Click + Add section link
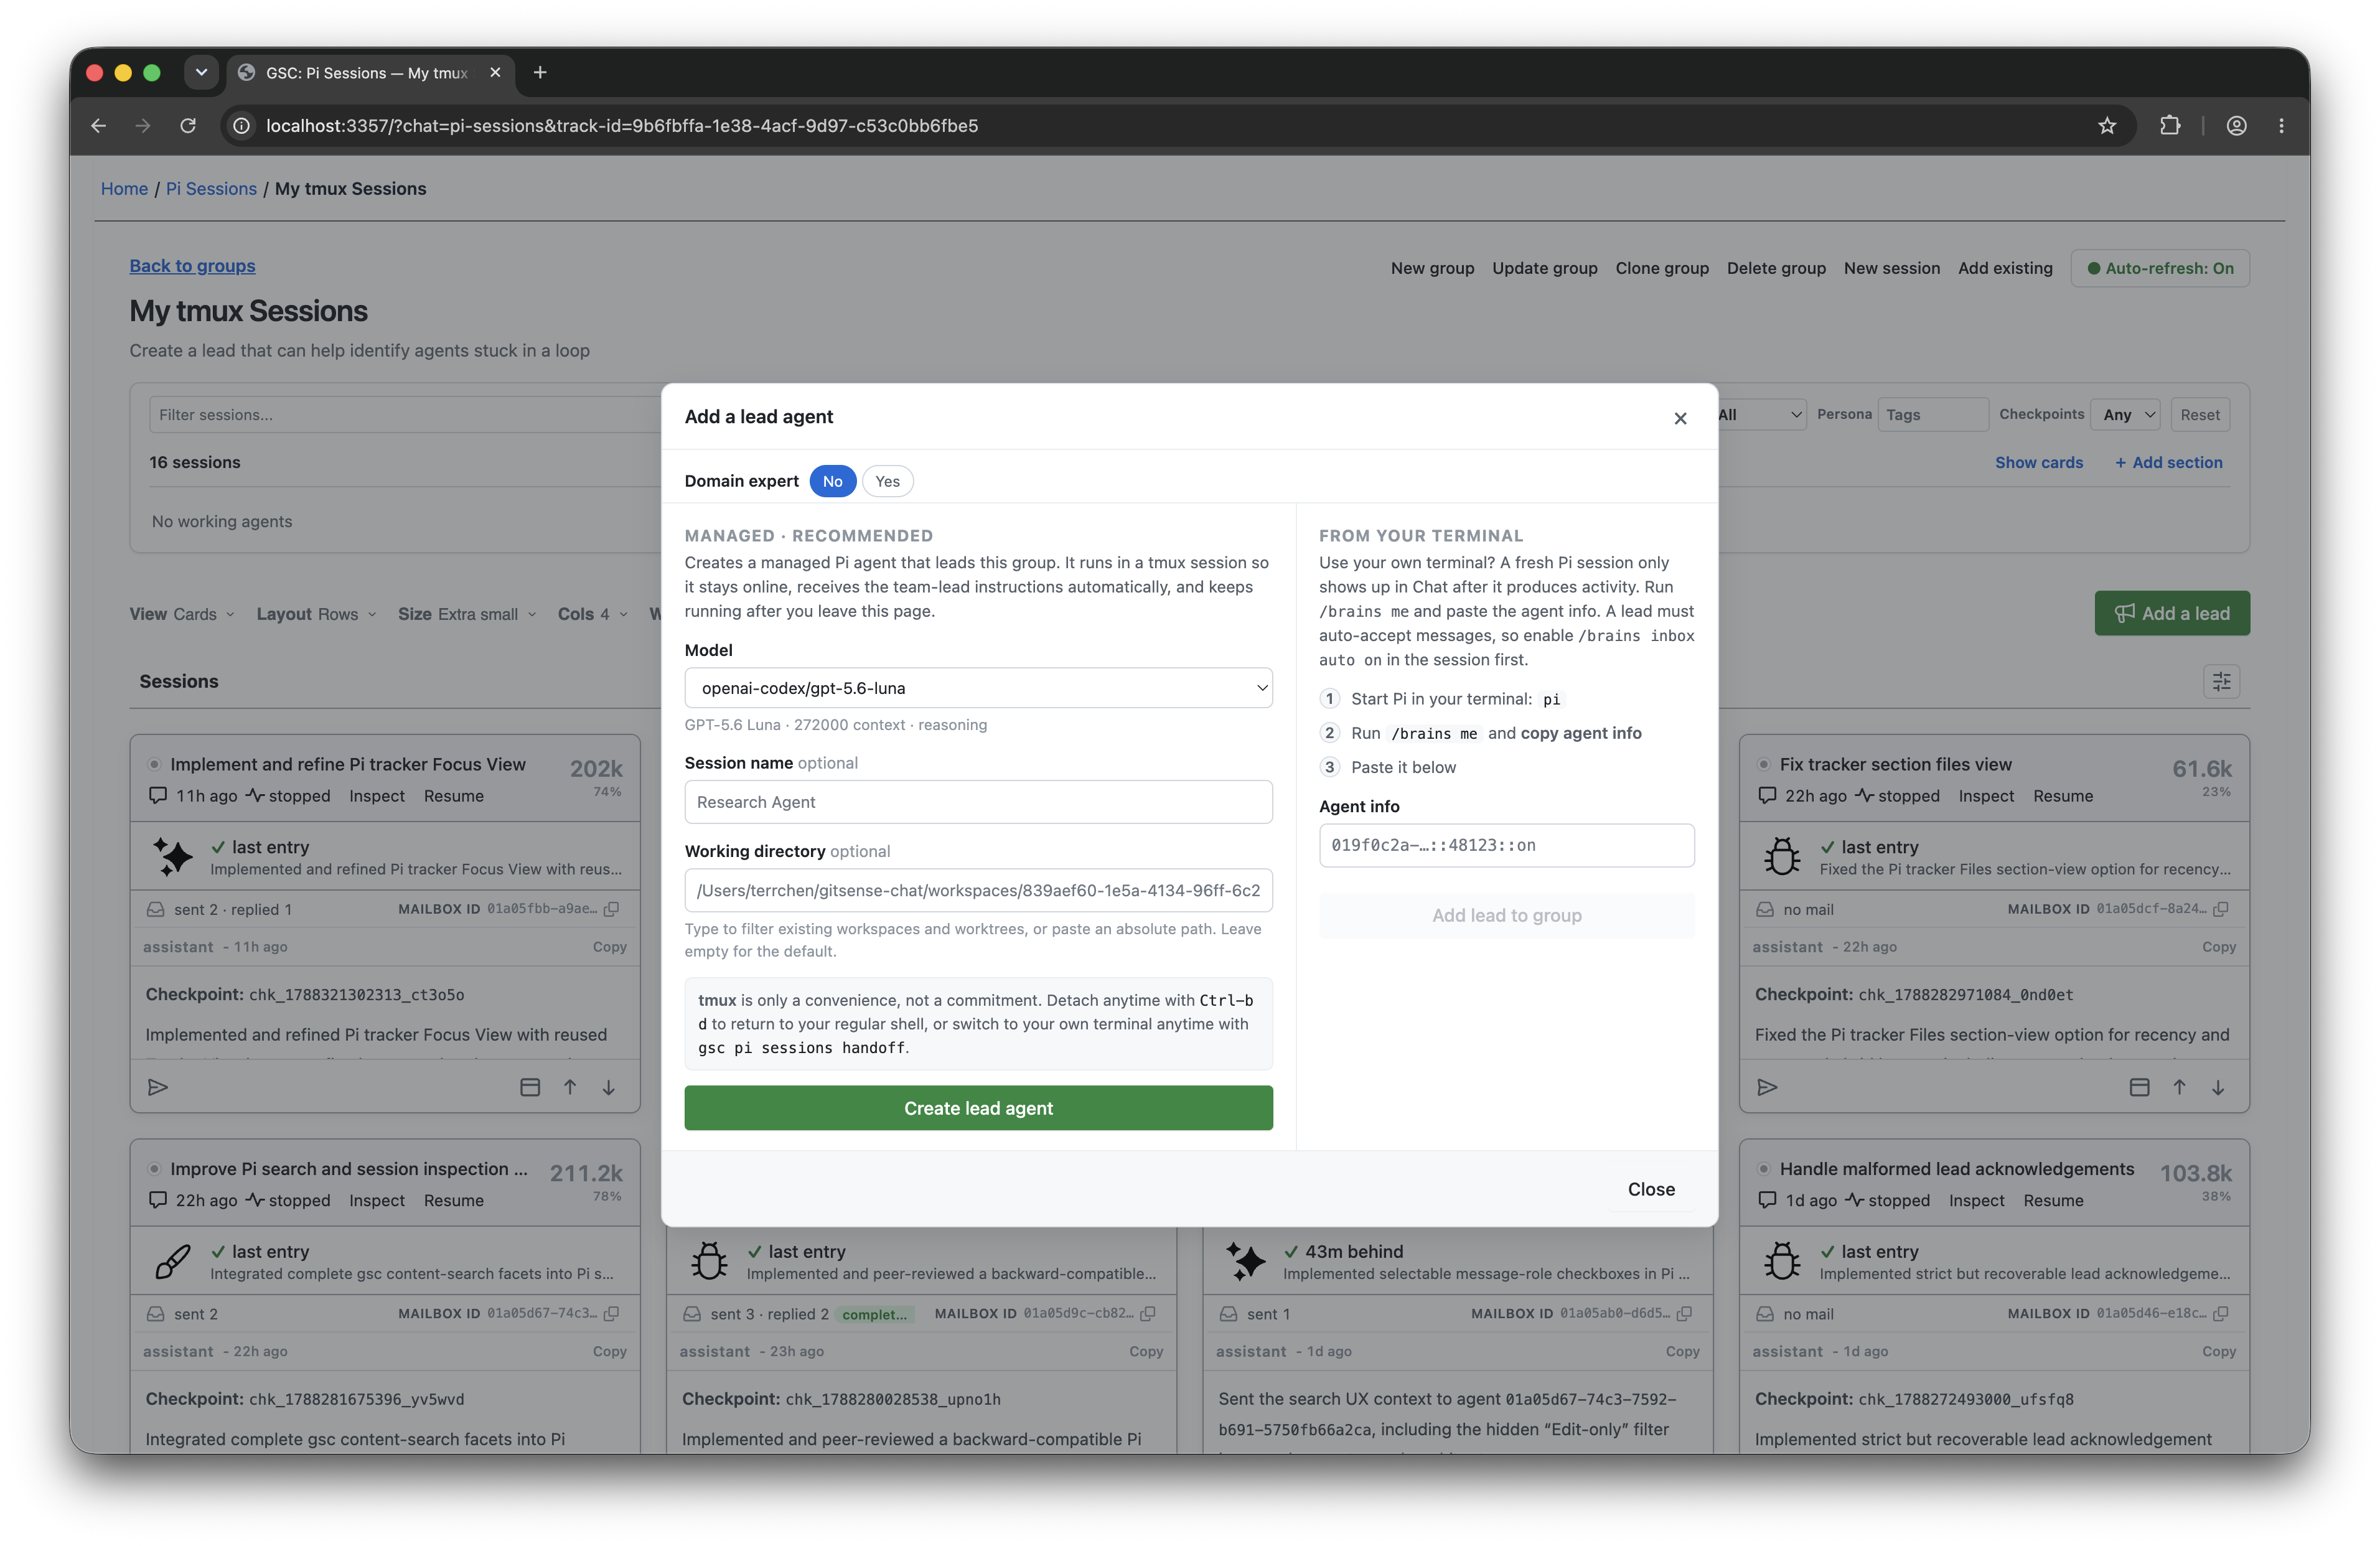 coord(2168,462)
